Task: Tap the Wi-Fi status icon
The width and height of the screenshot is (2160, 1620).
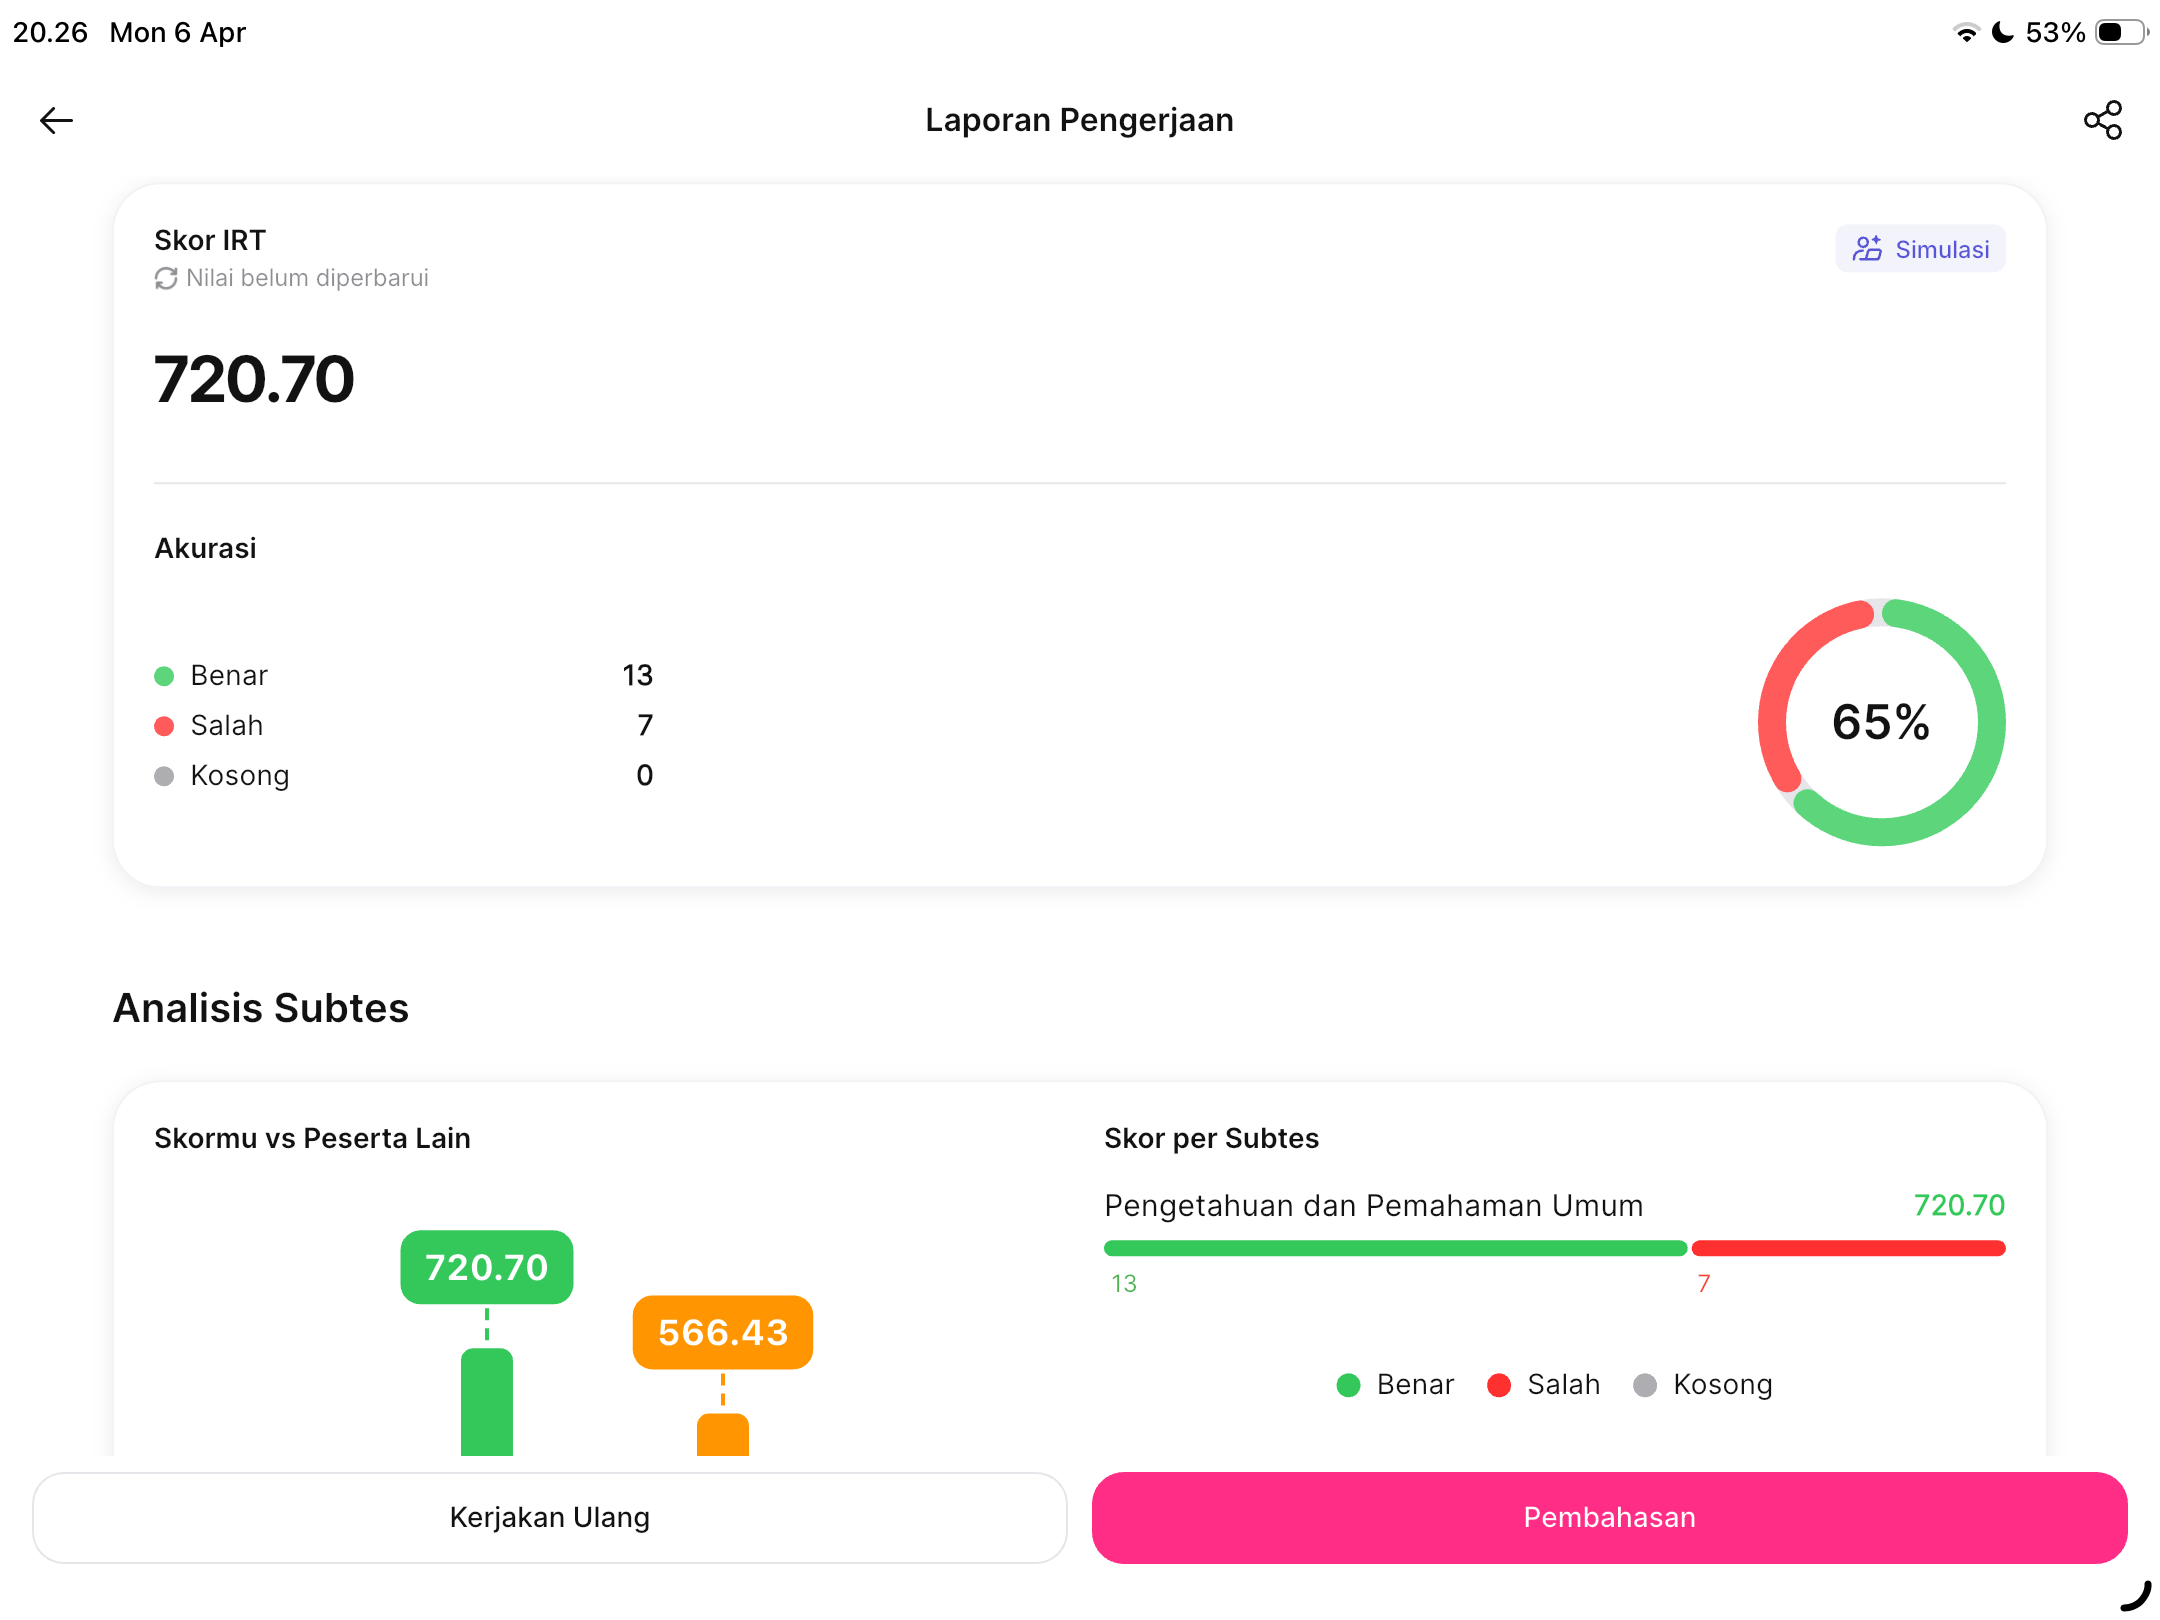Action: point(1966,33)
